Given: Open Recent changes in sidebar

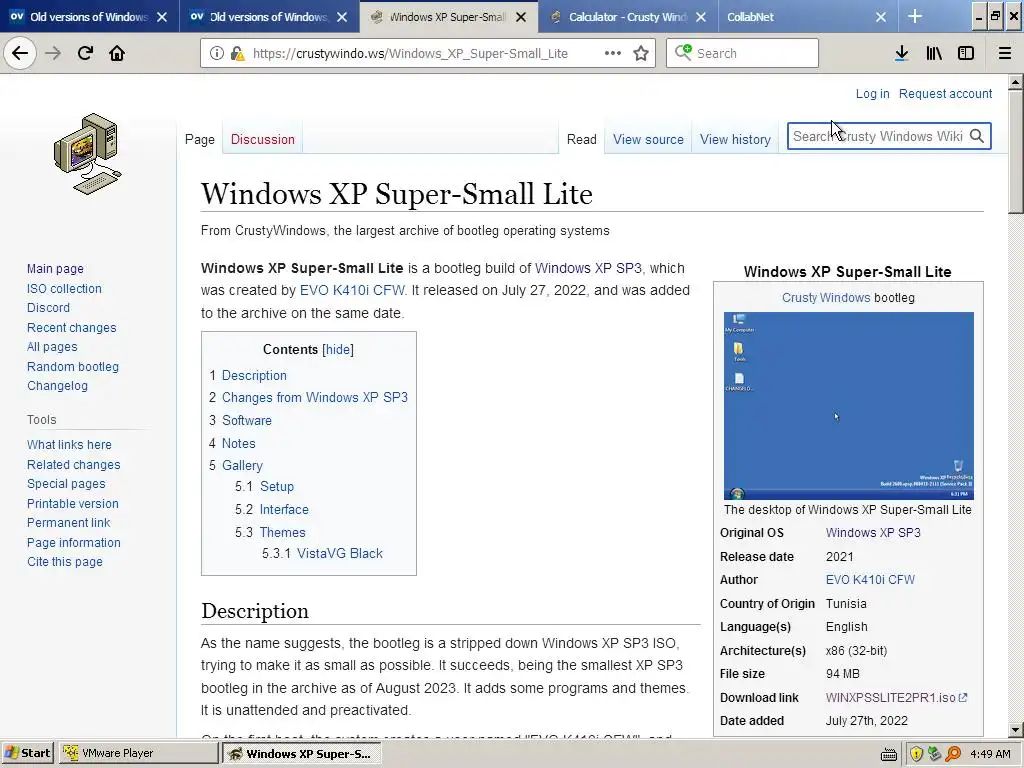Looking at the screenshot, I should click(71, 327).
